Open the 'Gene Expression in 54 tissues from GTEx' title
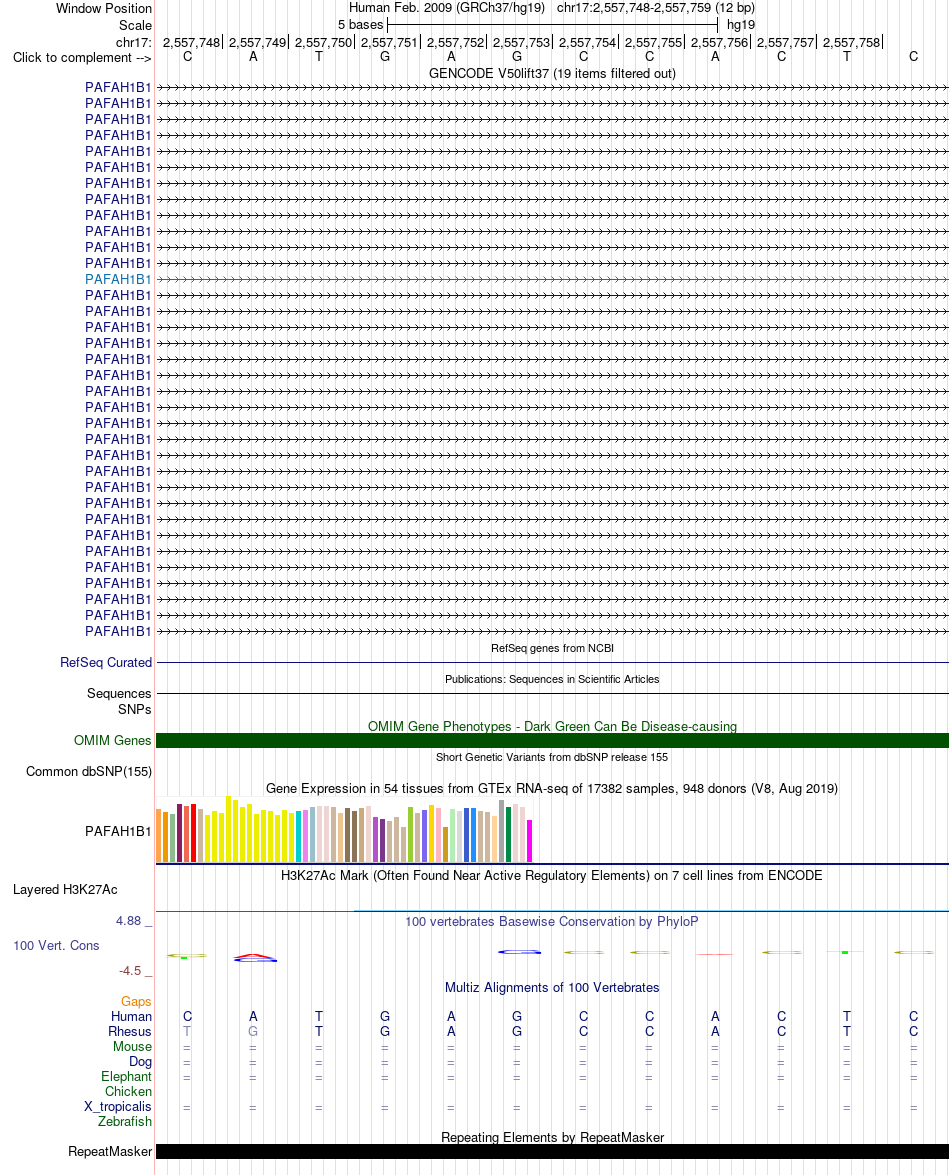This screenshot has width=950, height=1175. [552, 788]
